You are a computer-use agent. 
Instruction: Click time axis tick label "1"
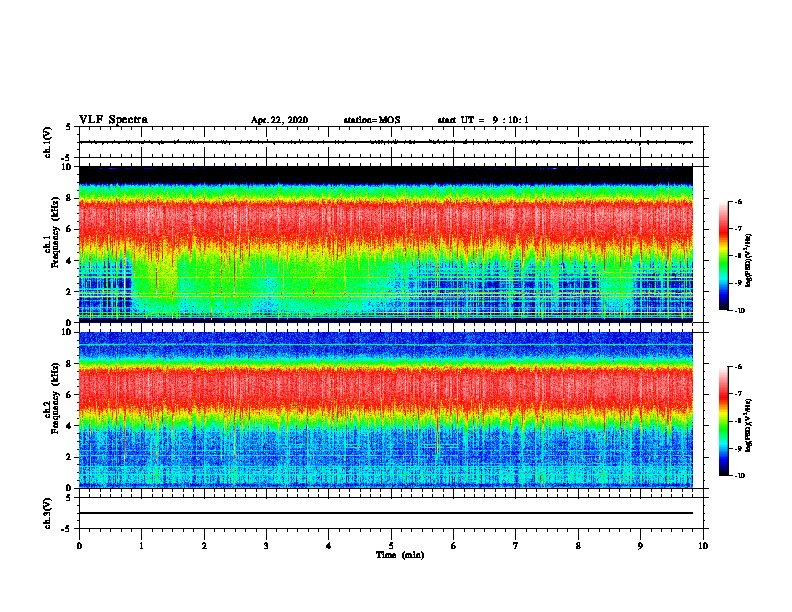(x=141, y=546)
